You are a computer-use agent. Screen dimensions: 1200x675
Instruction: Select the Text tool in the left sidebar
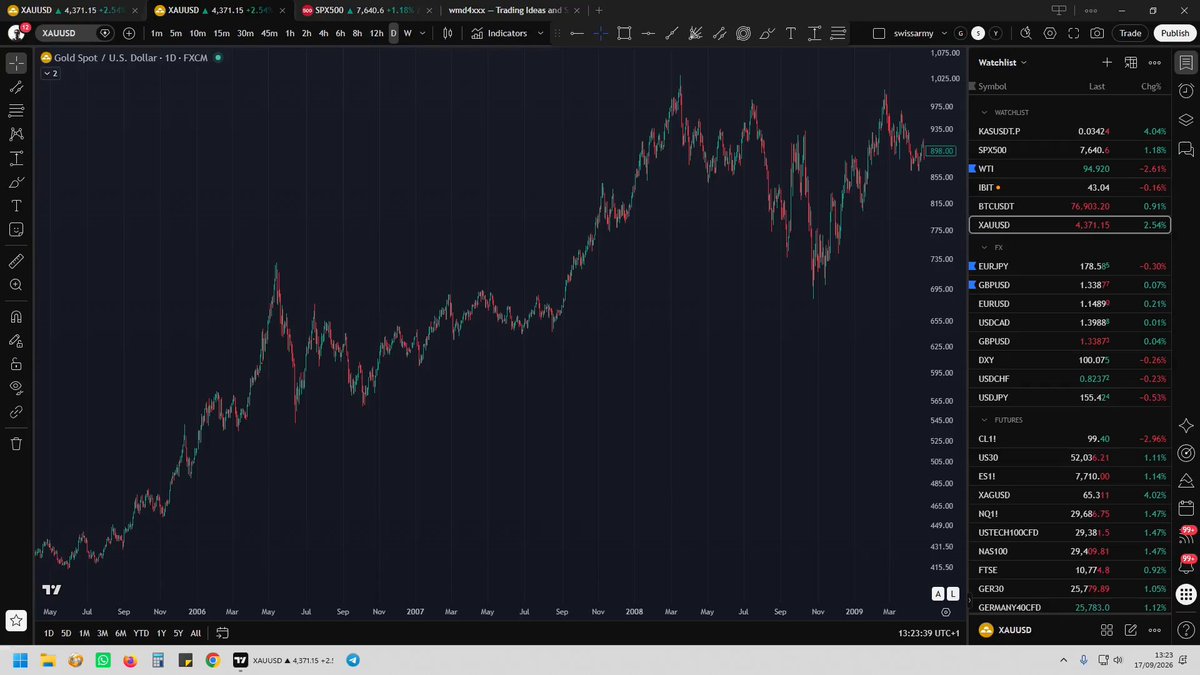point(16,205)
